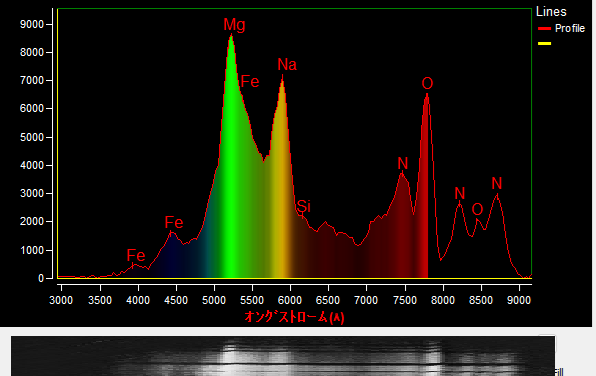Click the grayscale spectrum strip image

[283, 356]
